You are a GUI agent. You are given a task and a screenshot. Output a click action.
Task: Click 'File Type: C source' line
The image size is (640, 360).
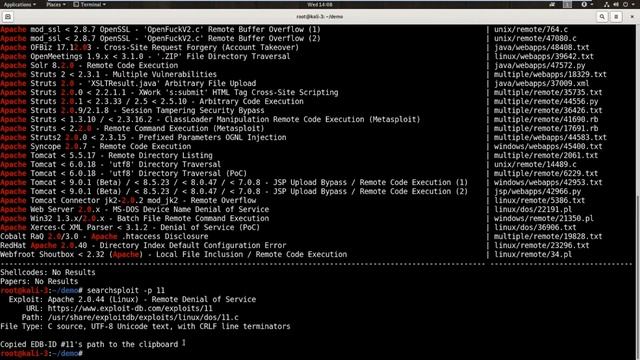point(145,326)
